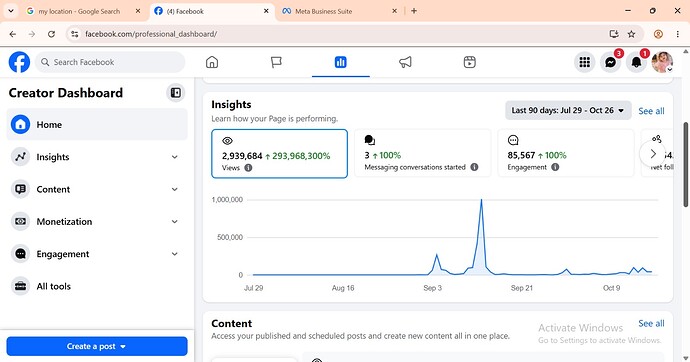Open the account profile picture menu

pyautogui.click(x=662, y=62)
